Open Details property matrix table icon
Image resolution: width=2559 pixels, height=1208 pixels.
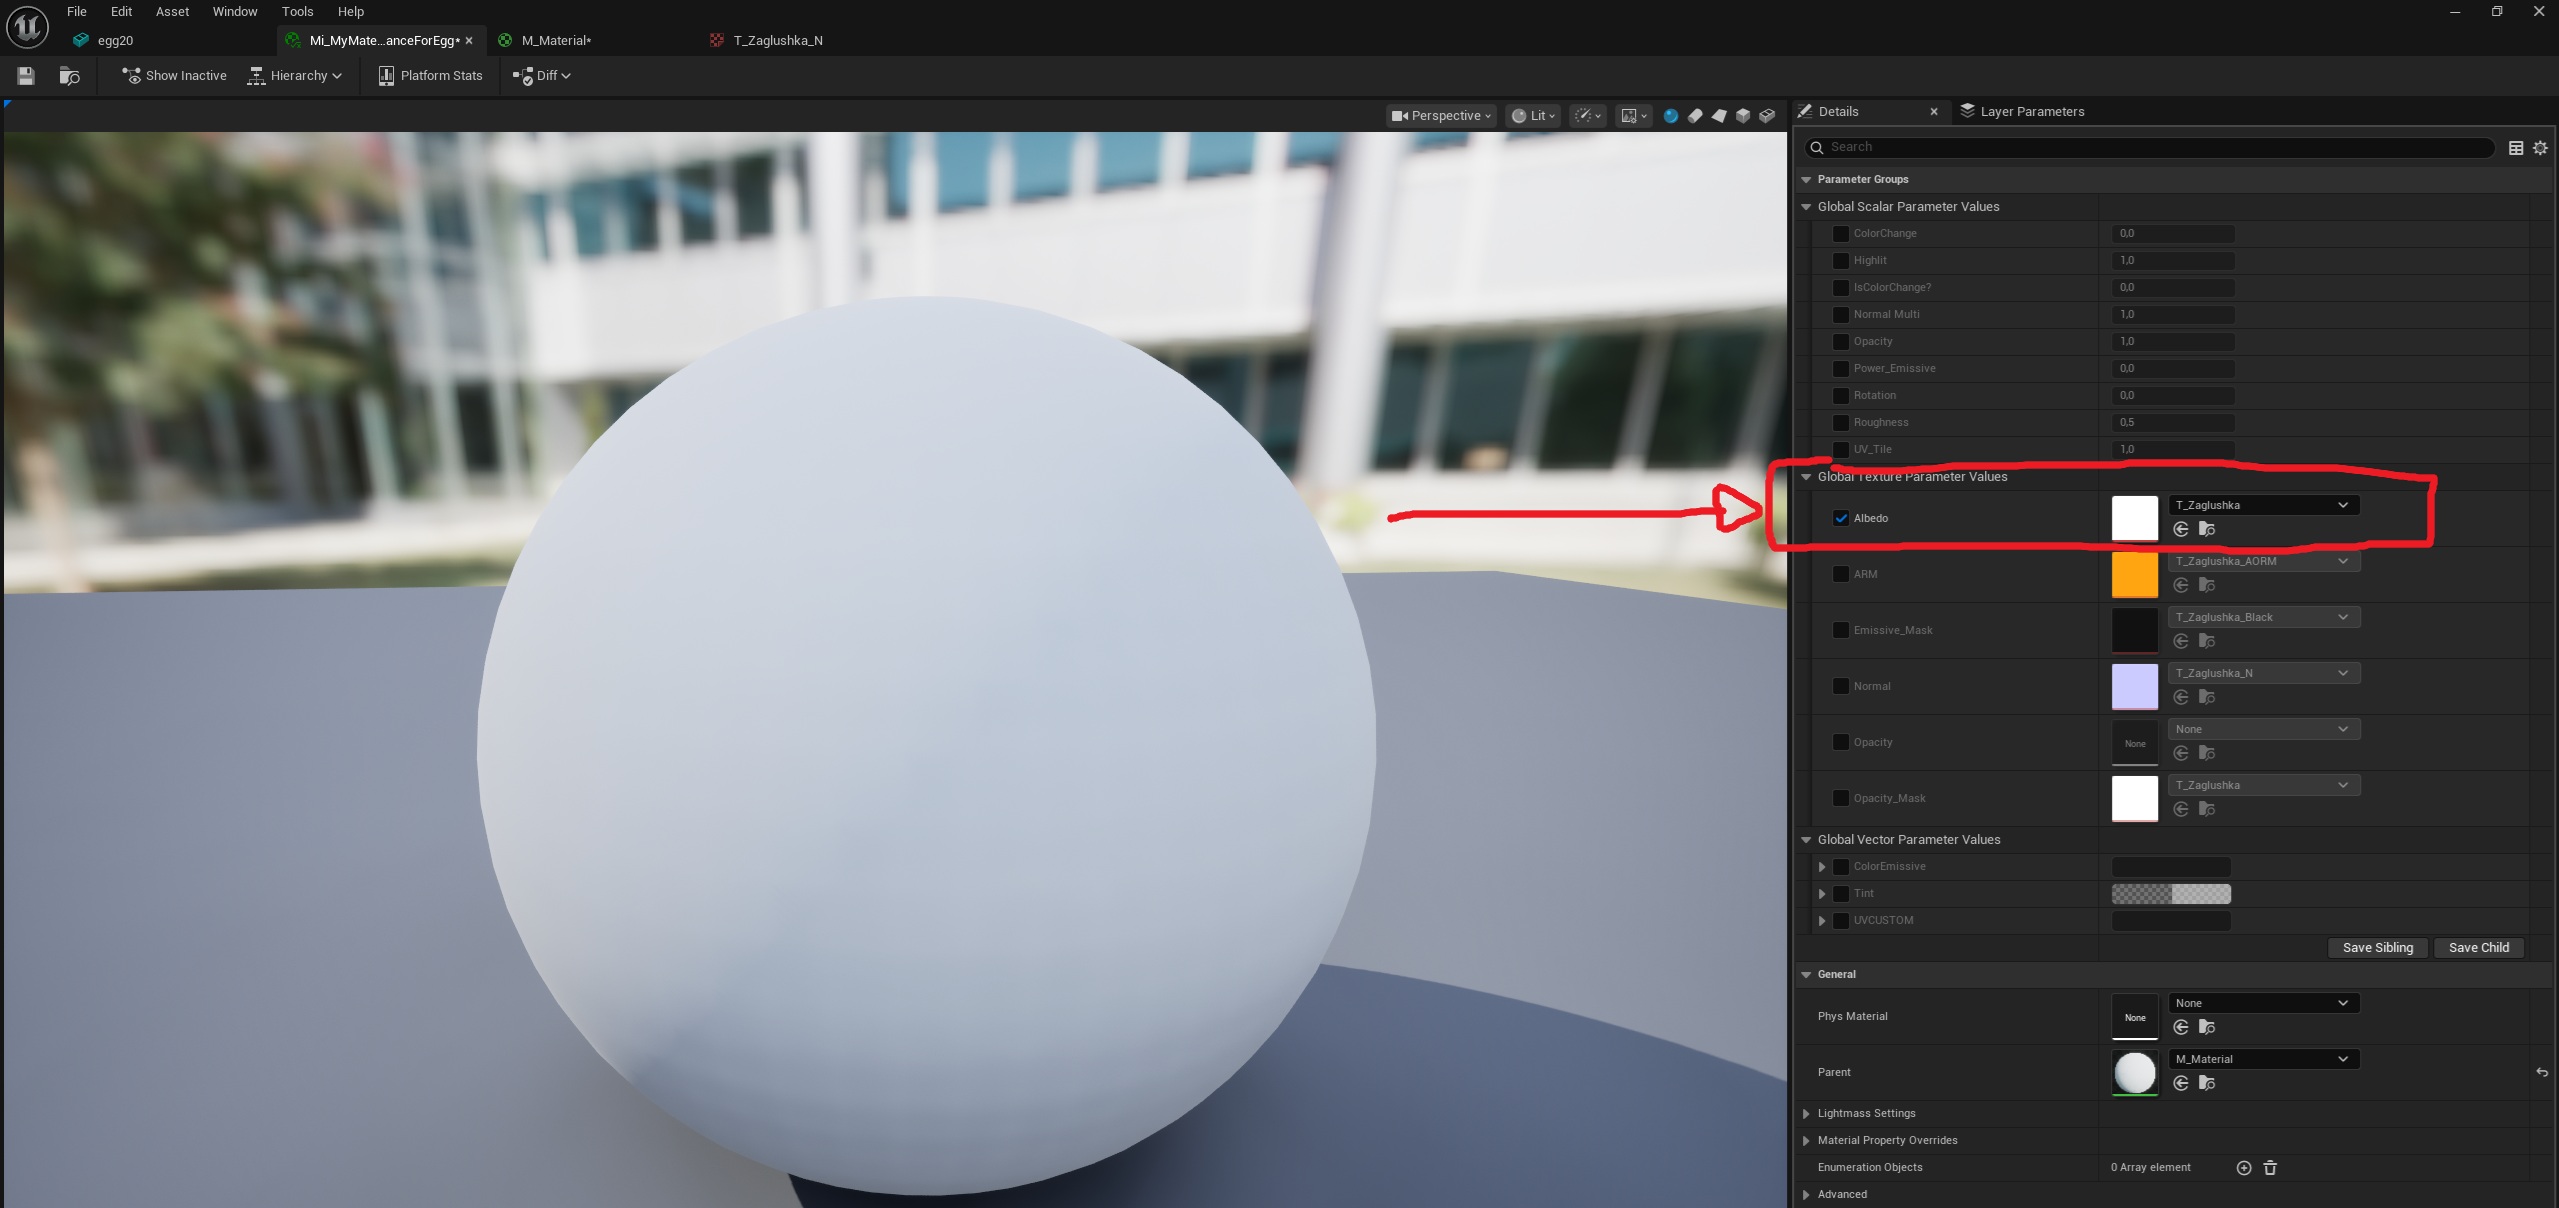(2516, 148)
